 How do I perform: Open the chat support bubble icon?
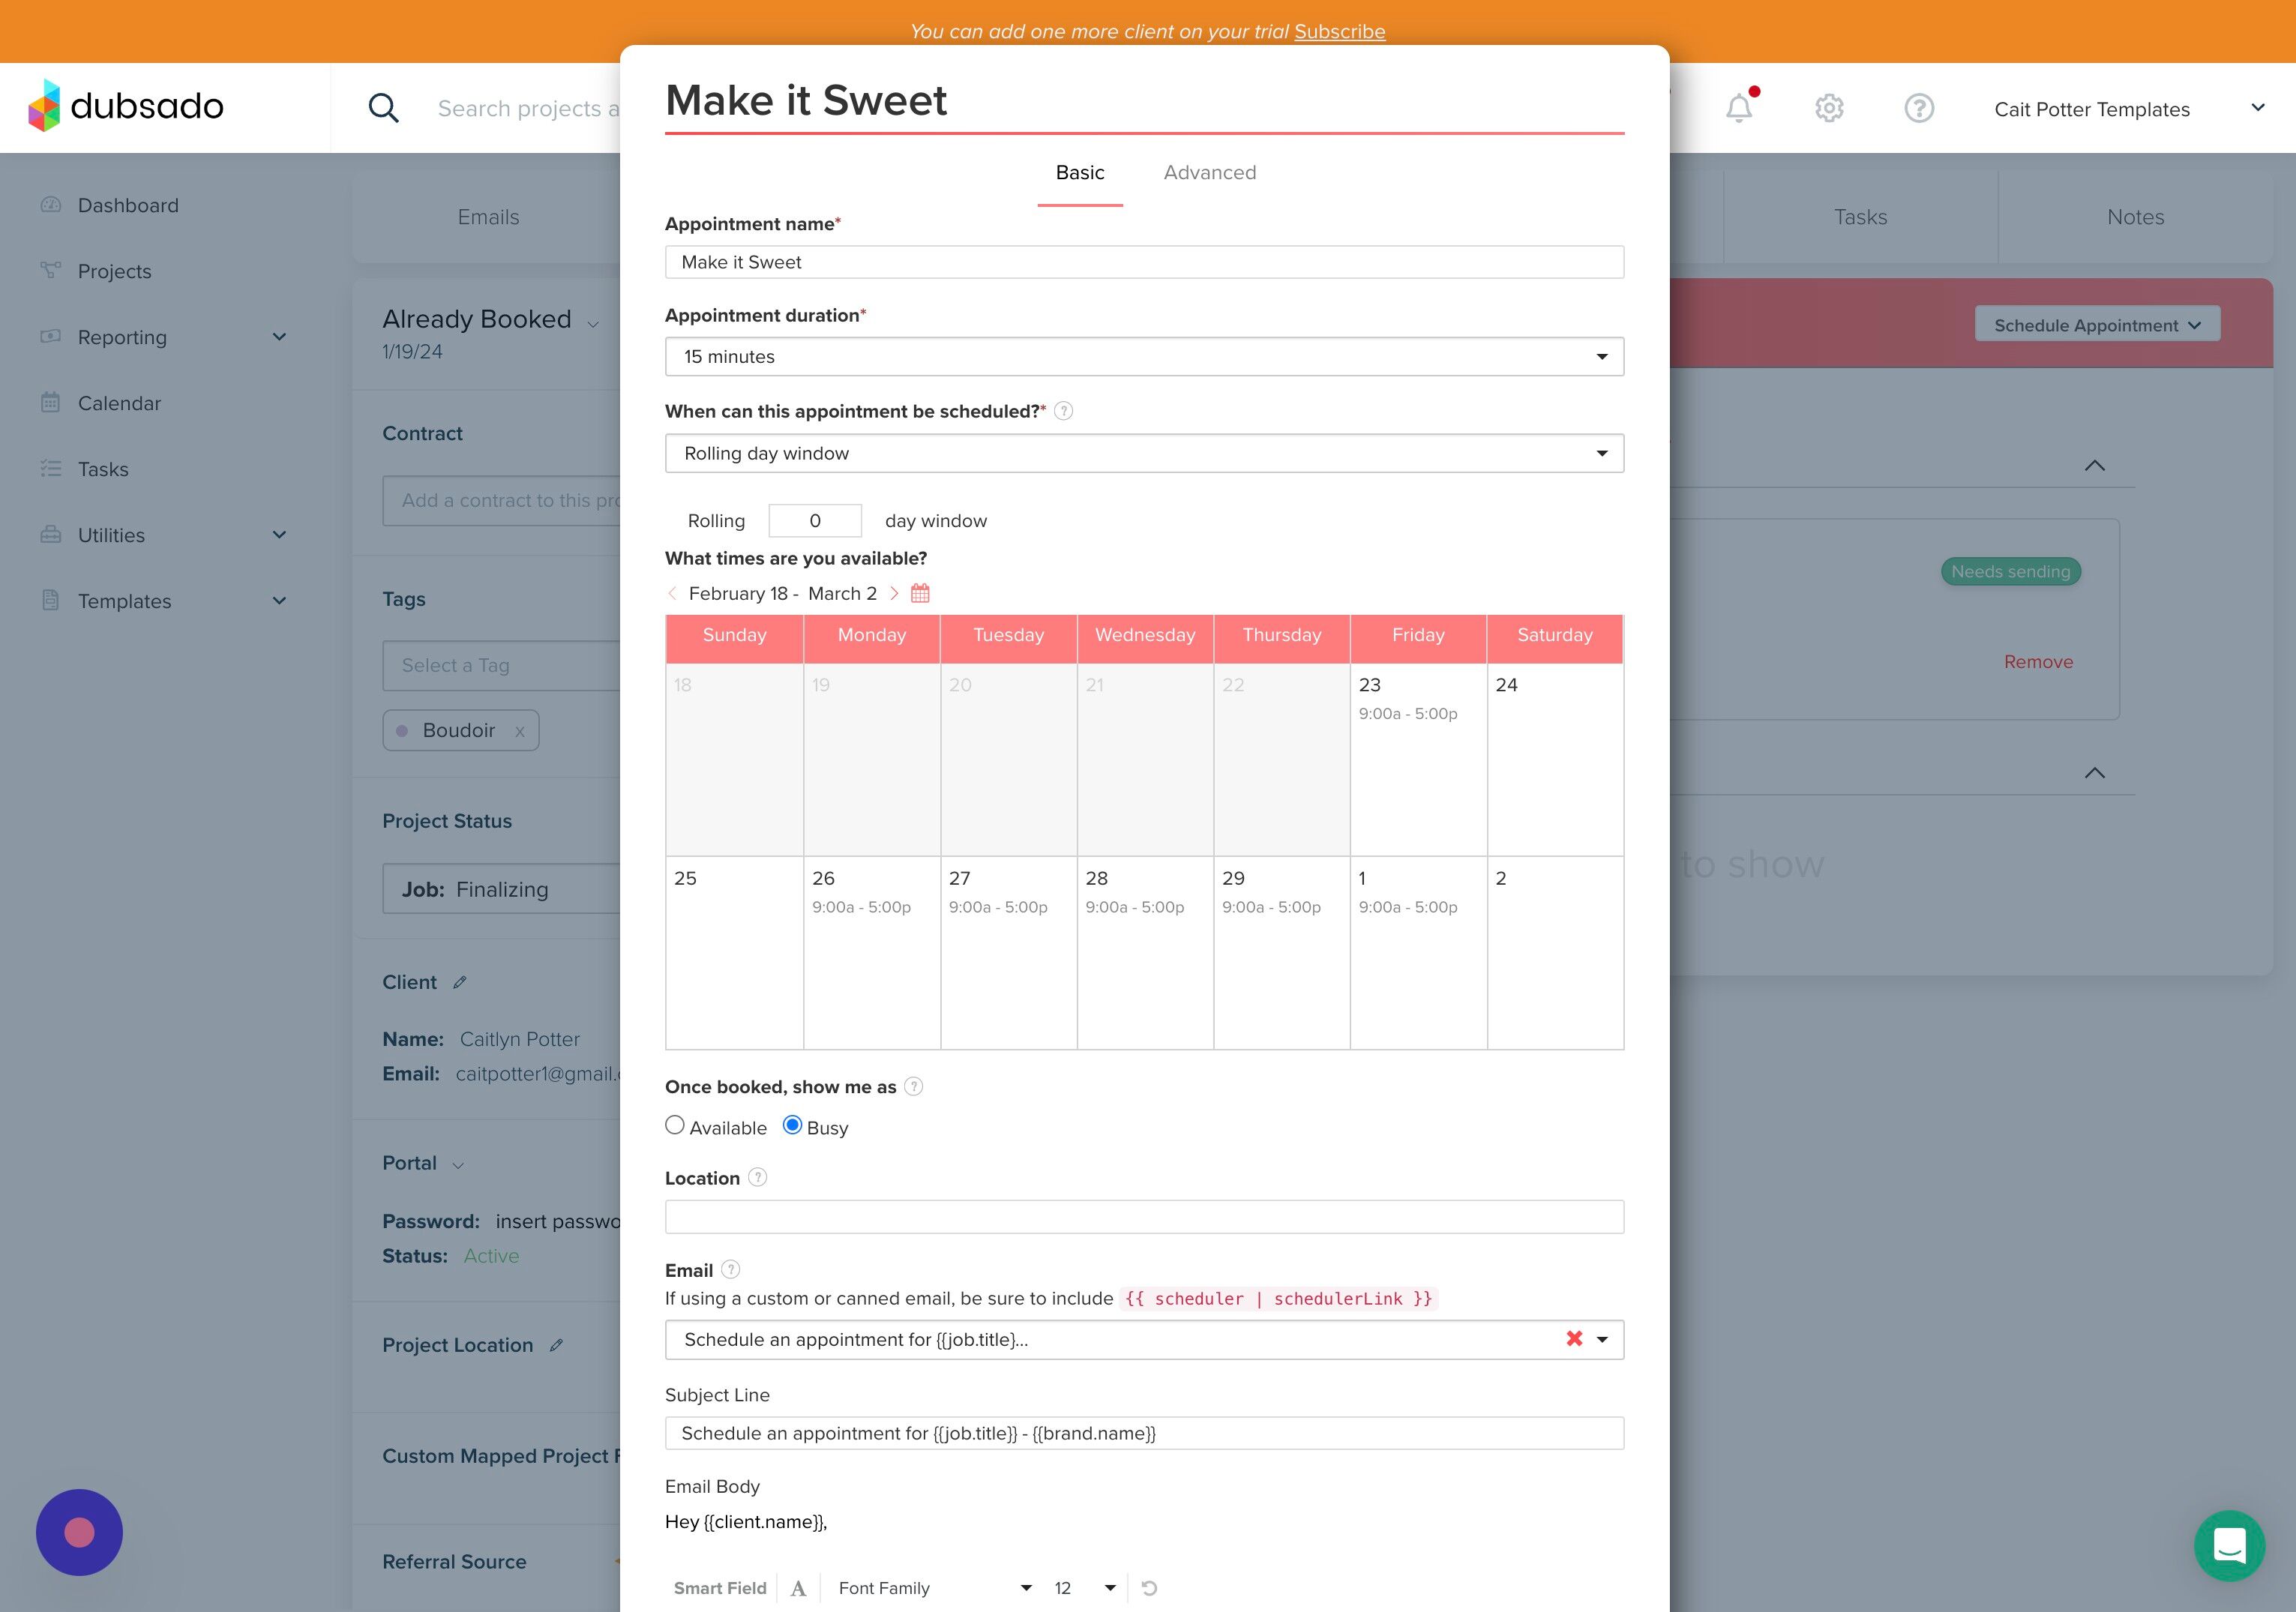tap(2229, 1545)
